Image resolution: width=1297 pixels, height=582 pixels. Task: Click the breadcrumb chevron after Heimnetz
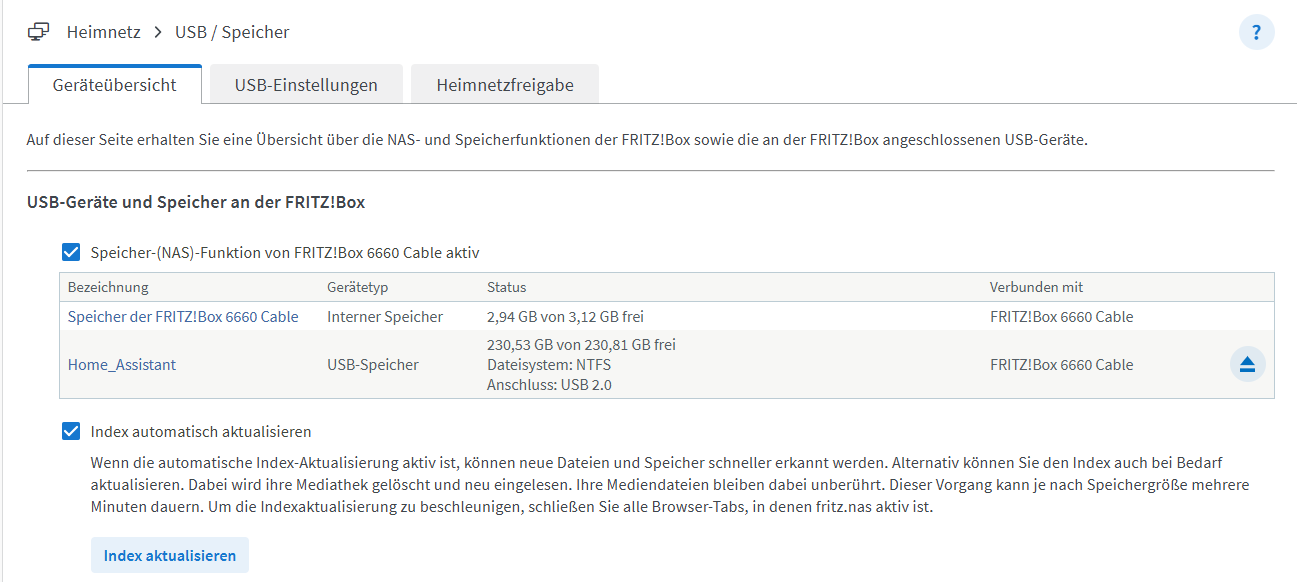[158, 32]
